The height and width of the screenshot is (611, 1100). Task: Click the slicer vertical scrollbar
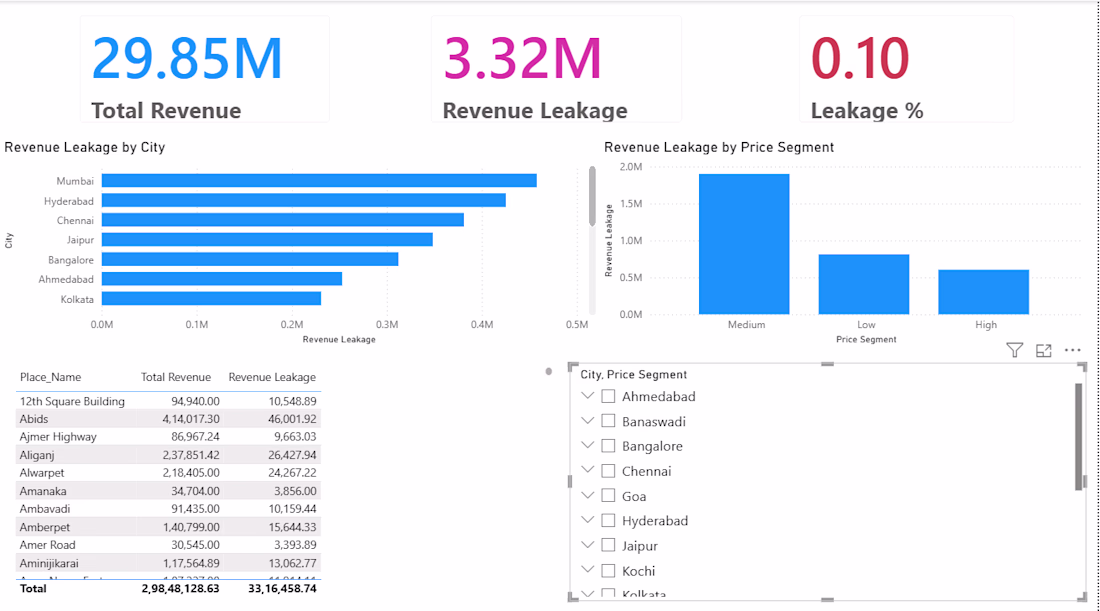click(x=1078, y=436)
